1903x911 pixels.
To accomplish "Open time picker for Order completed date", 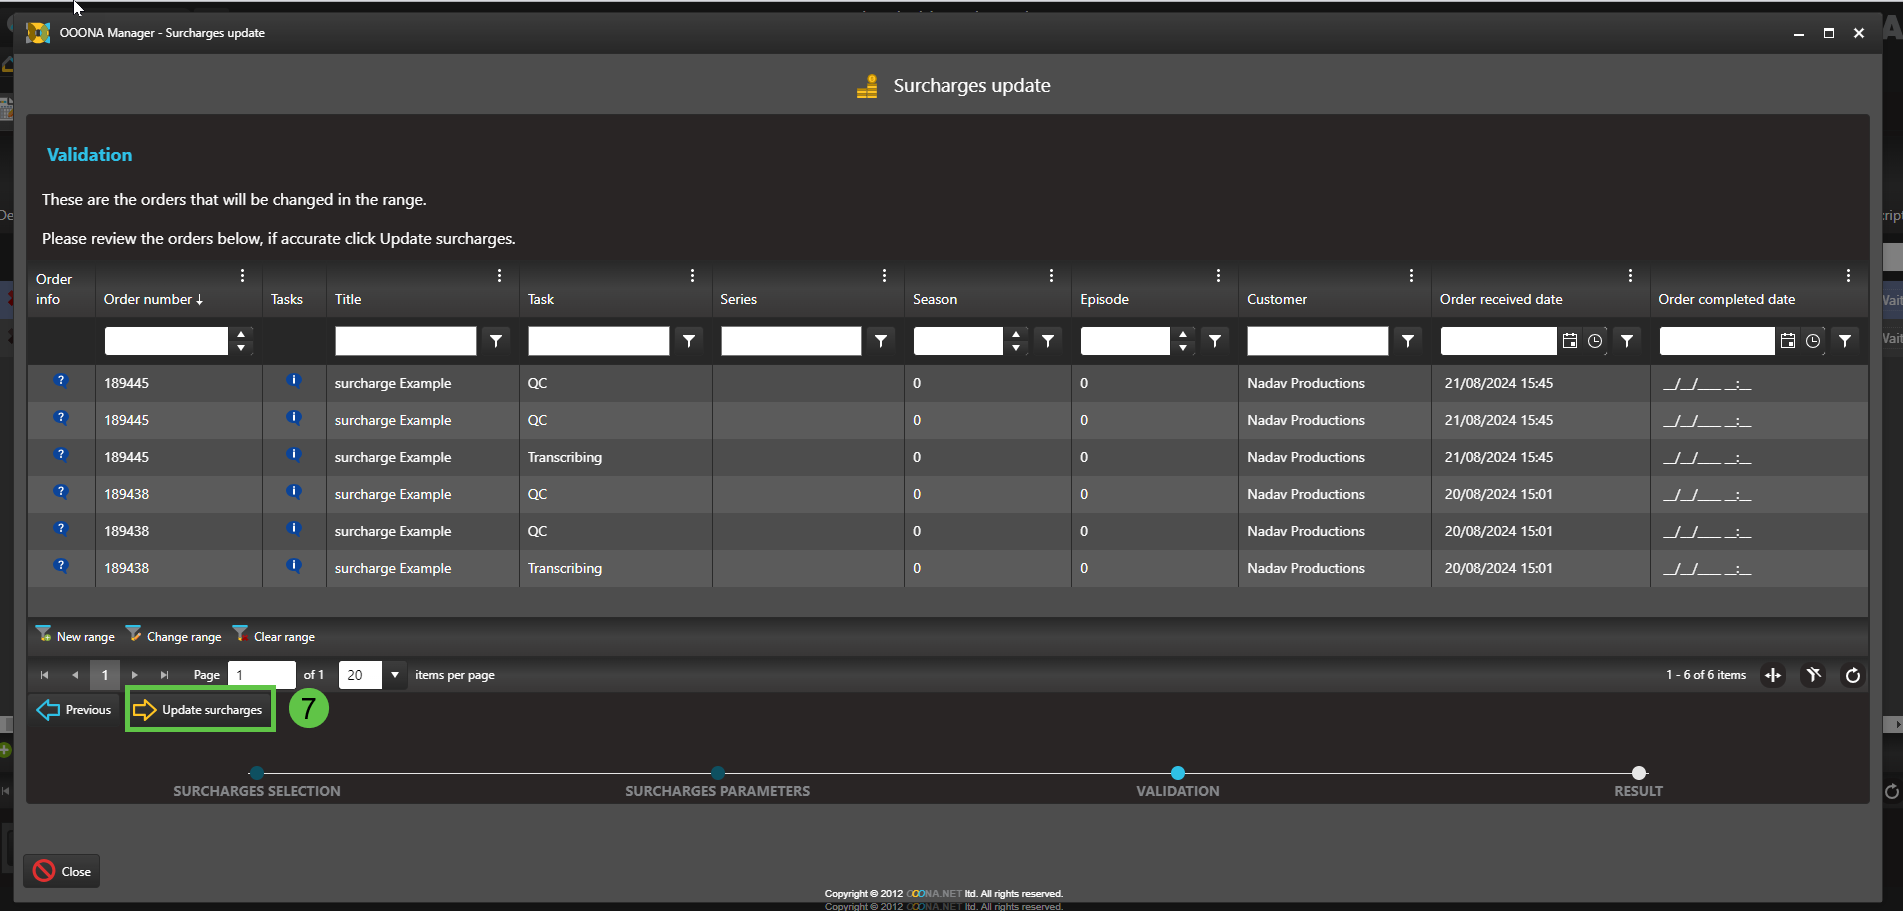I will coord(1813,341).
